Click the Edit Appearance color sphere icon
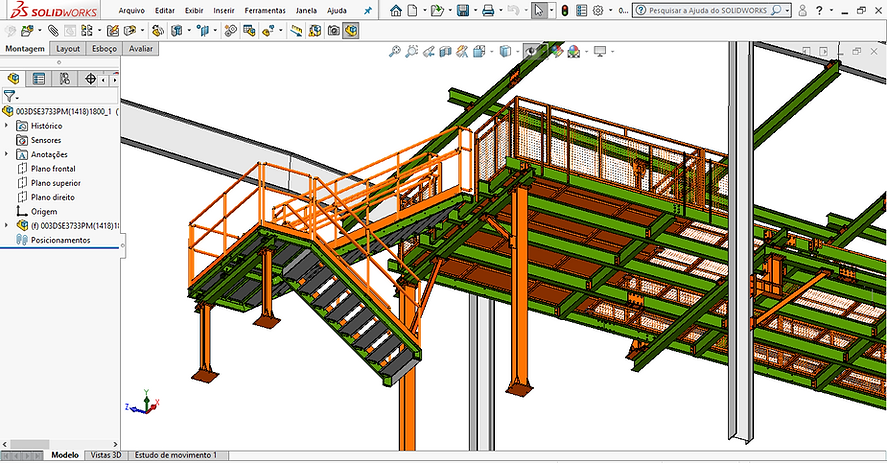 pos(558,52)
